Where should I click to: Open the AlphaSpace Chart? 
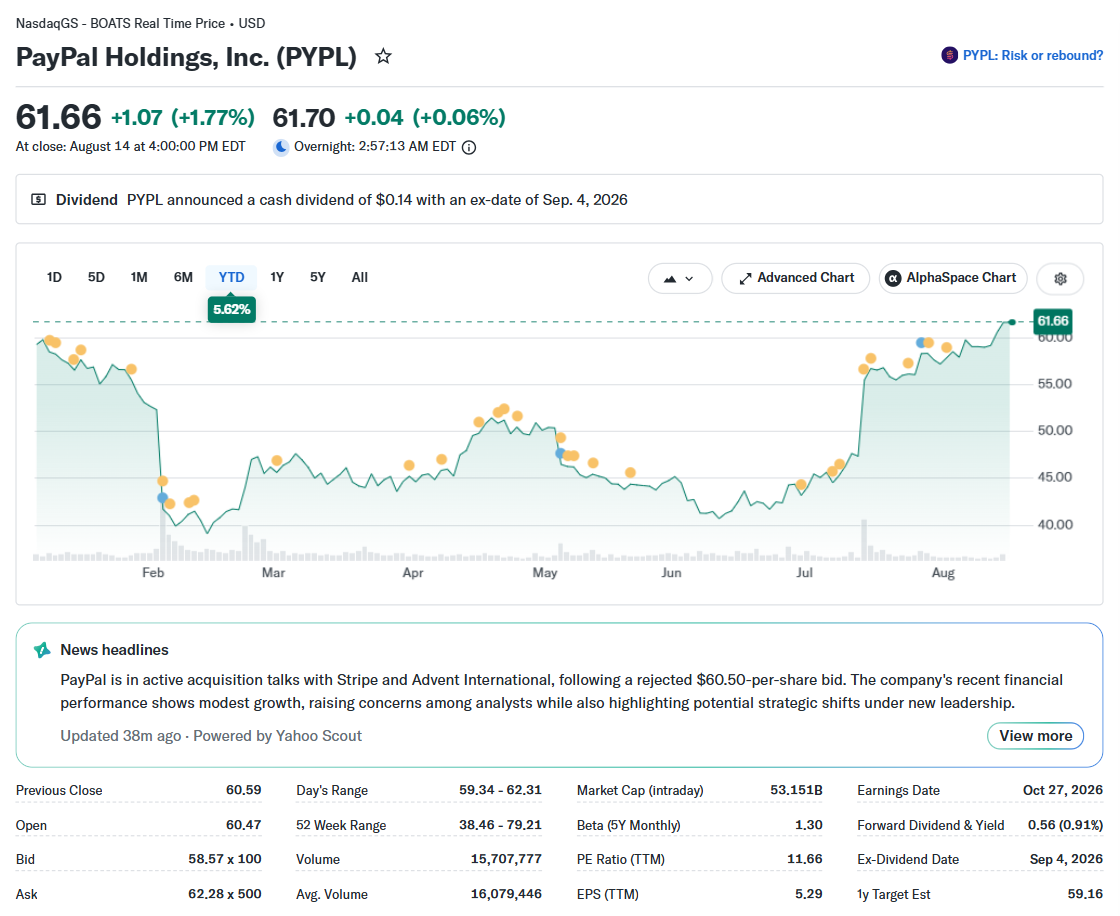(953, 279)
